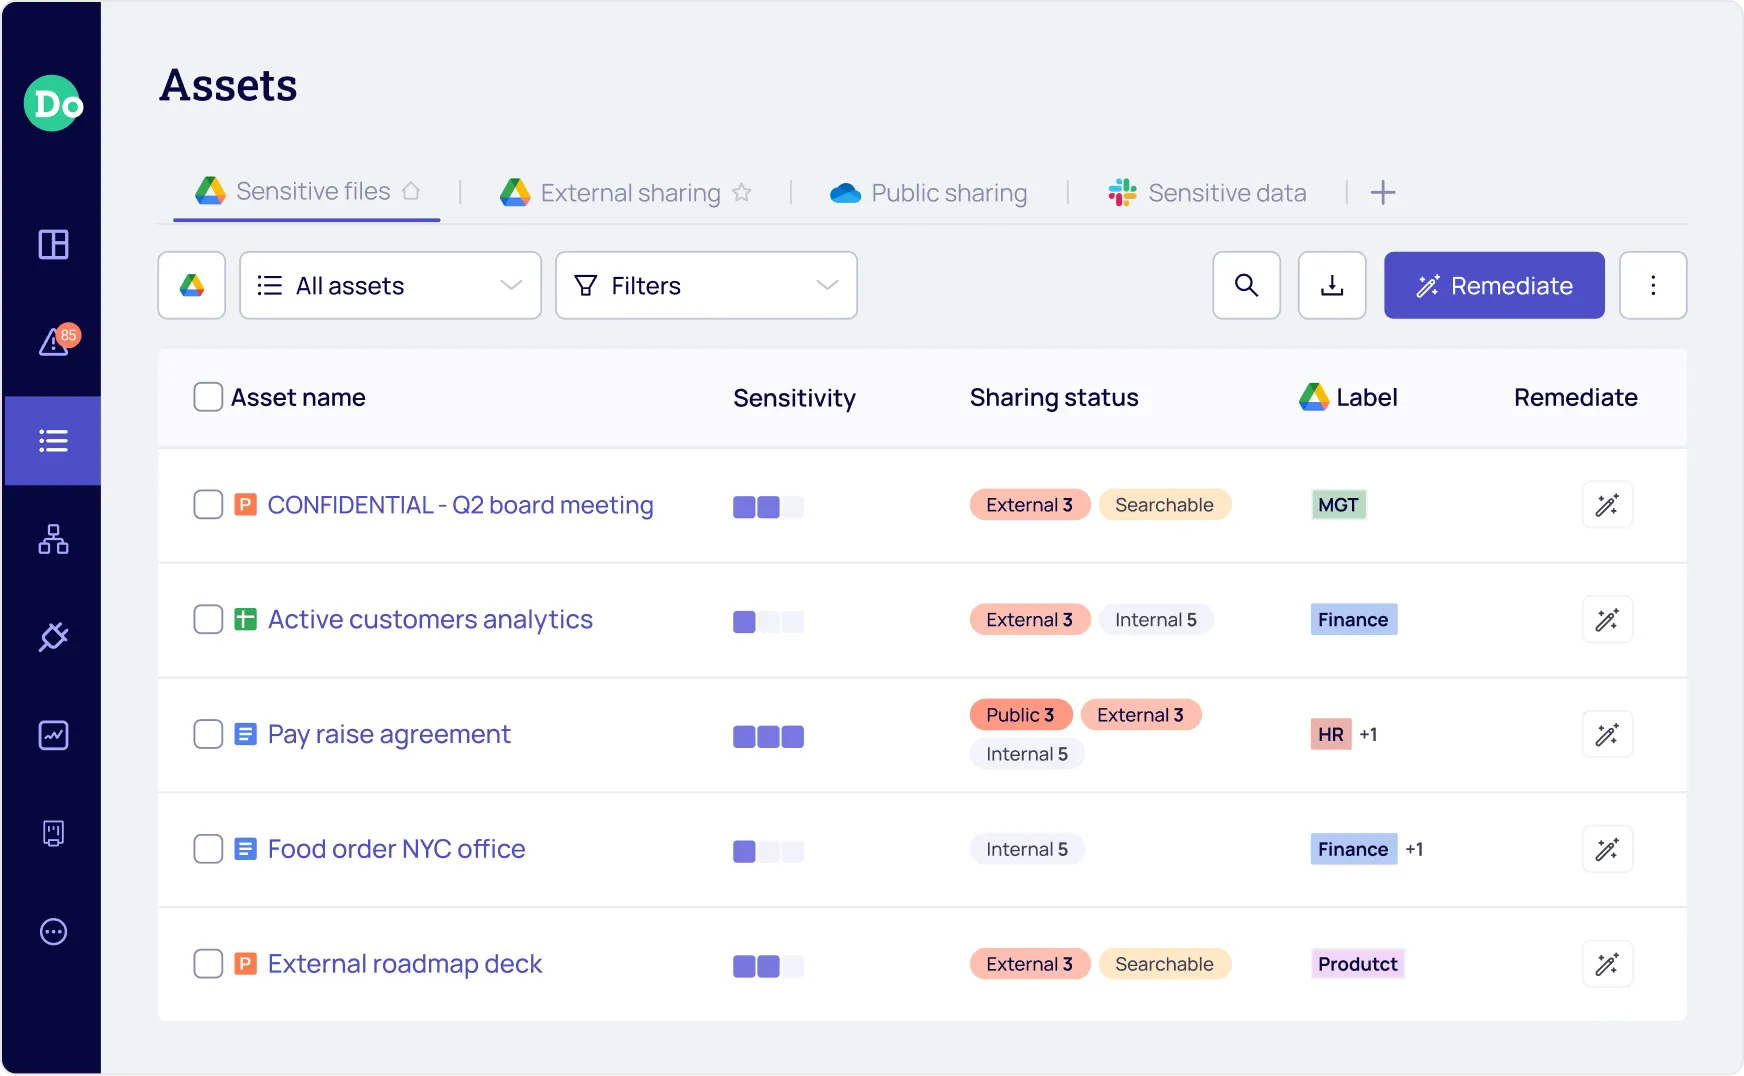Select all assets via the header checkbox
This screenshot has height=1076, width=1744.
pyautogui.click(x=208, y=397)
